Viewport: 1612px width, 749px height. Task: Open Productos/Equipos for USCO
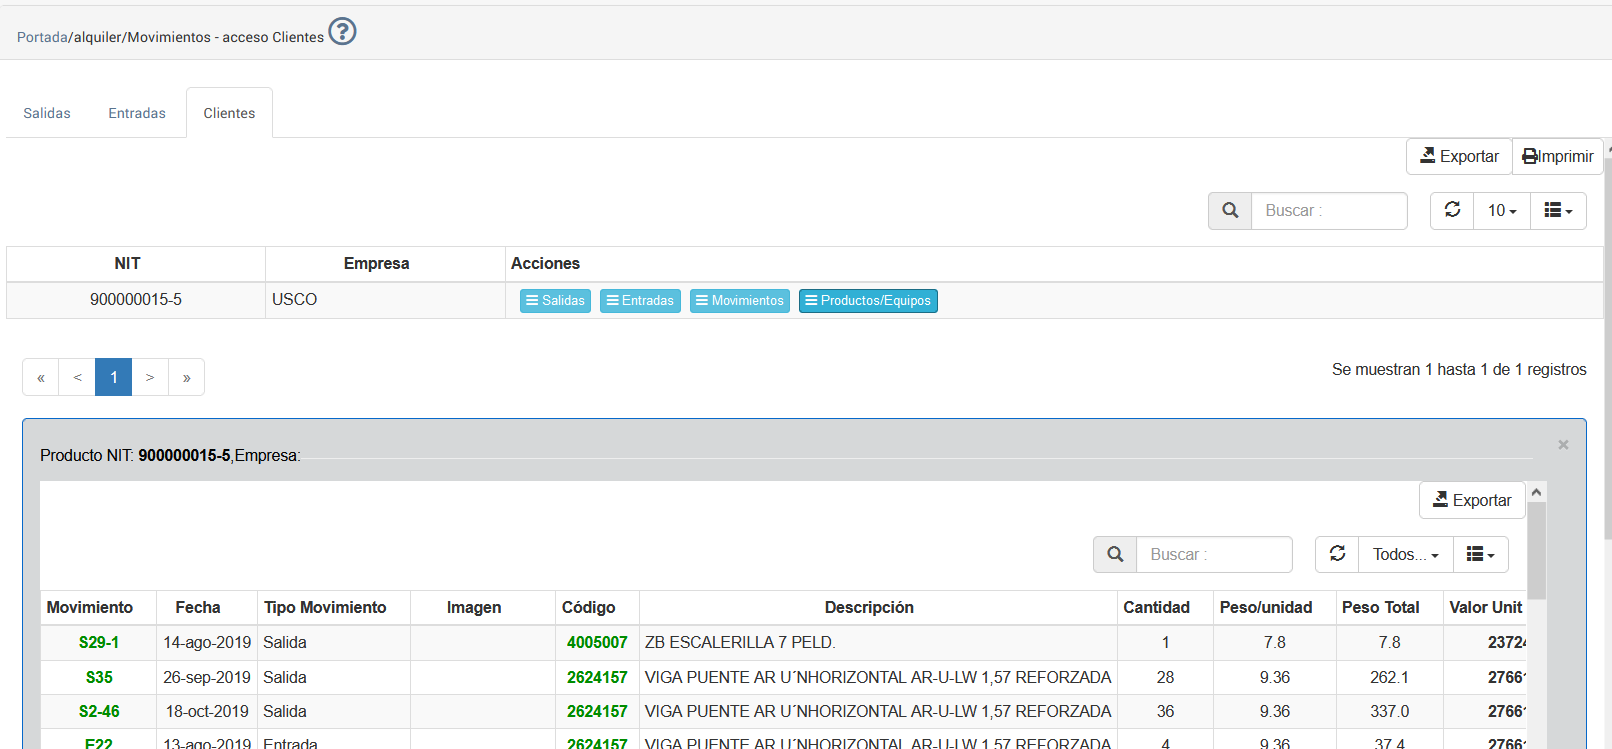click(868, 301)
